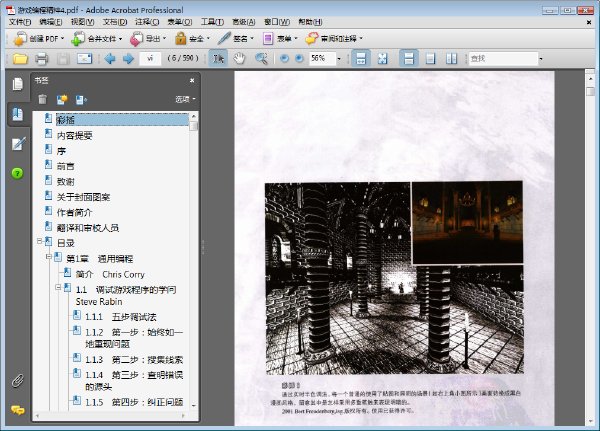Expand current bookmark icon next to new bookmark

tap(81, 100)
